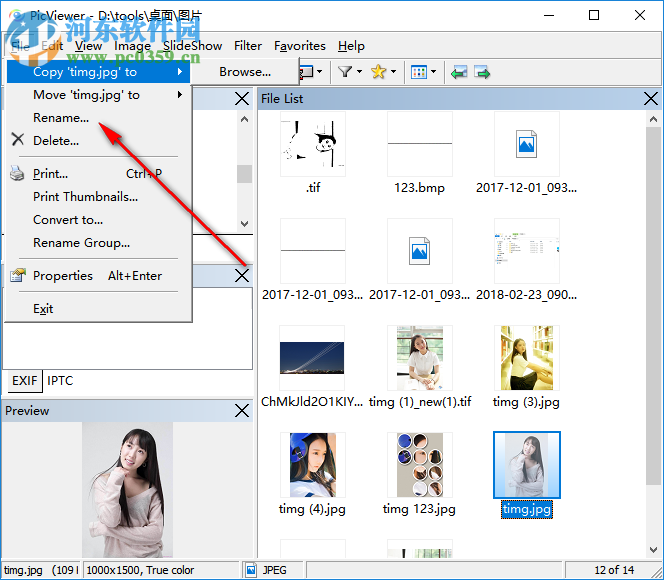Switch to the EXIF tab
664x580 pixels.
point(25,381)
